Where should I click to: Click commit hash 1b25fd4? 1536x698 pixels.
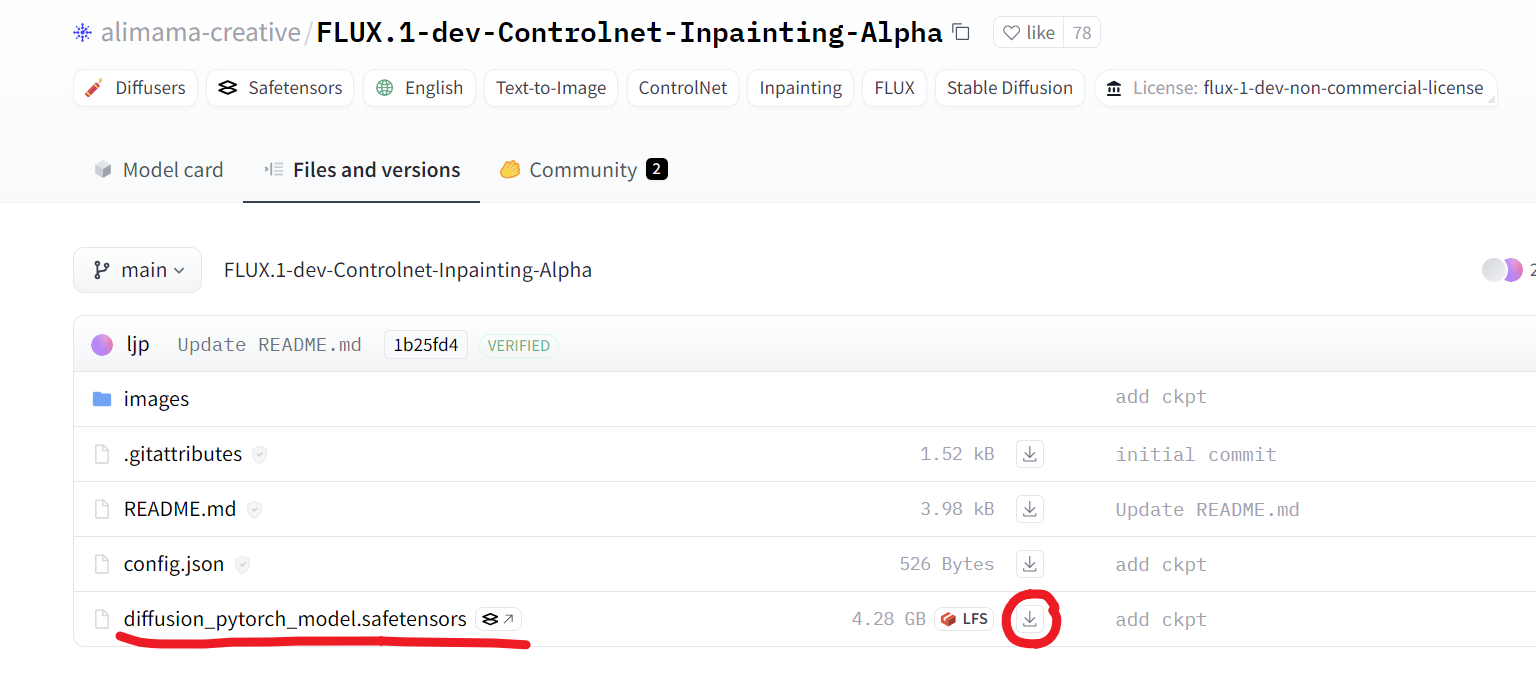click(x=425, y=345)
